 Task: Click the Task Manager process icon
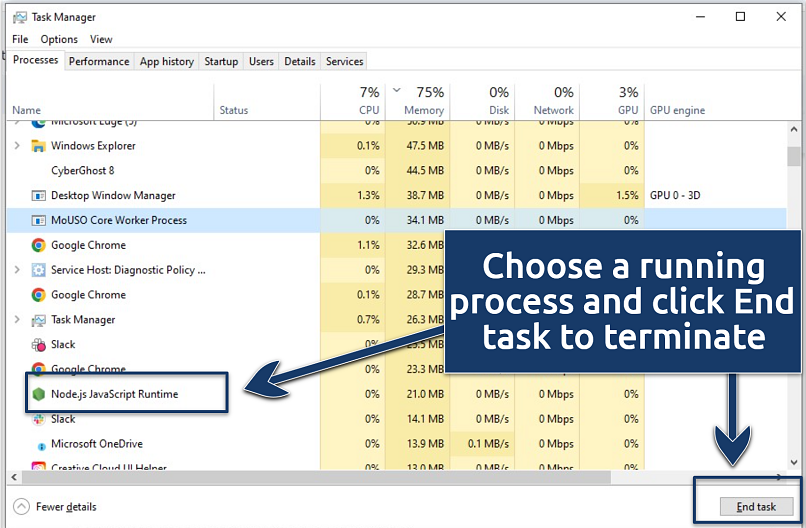point(39,320)
